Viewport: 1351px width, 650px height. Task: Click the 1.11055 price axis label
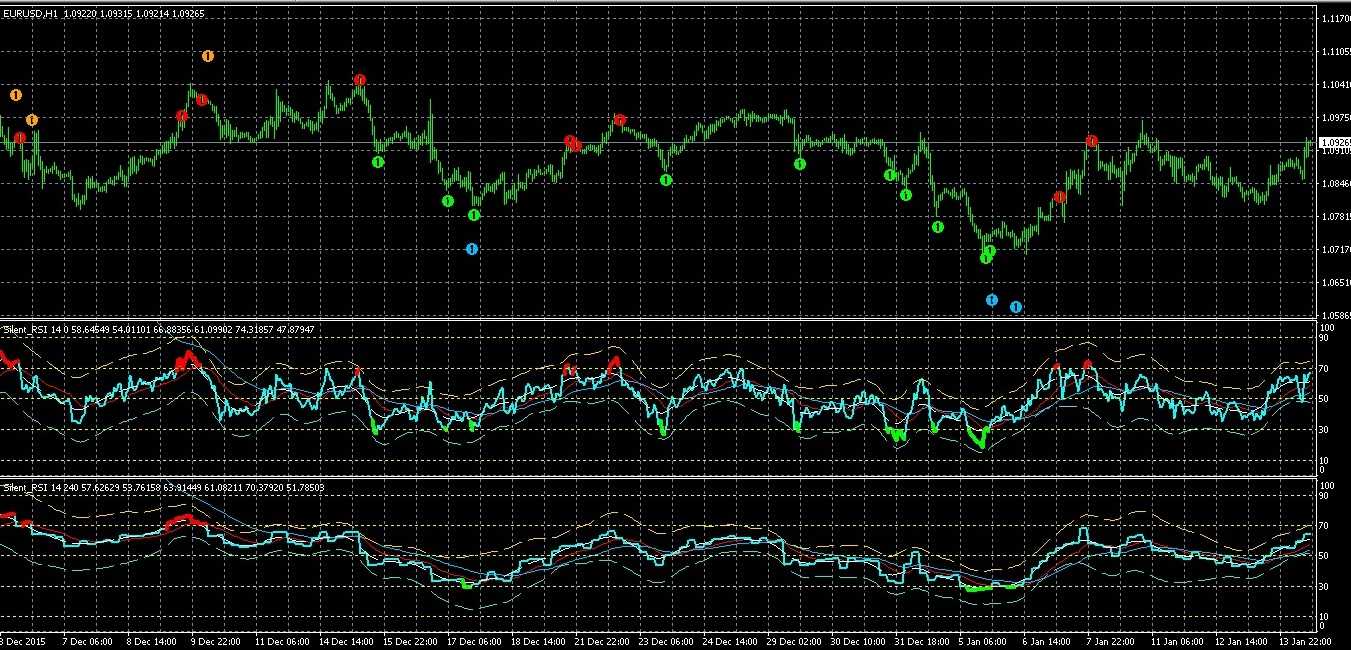pyautogui.click(x=1334, y=51)
